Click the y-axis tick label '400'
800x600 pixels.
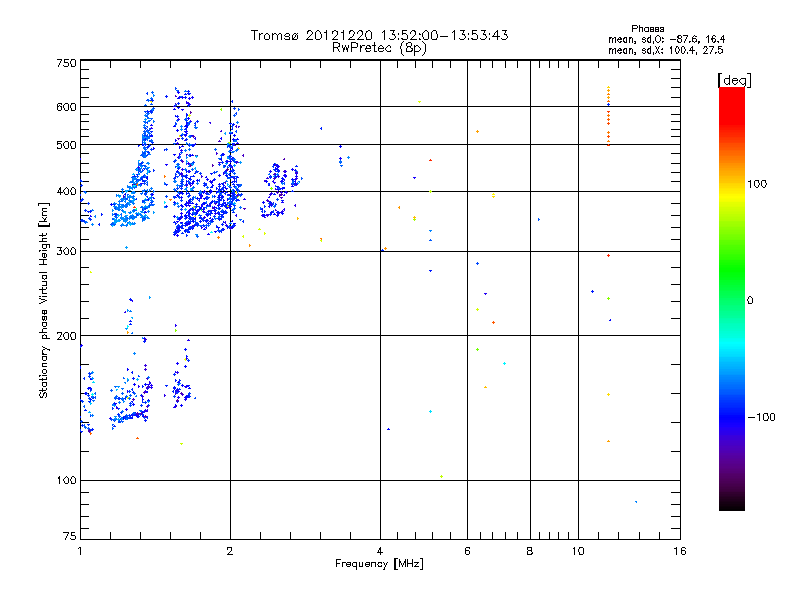[x=67, y=191]
